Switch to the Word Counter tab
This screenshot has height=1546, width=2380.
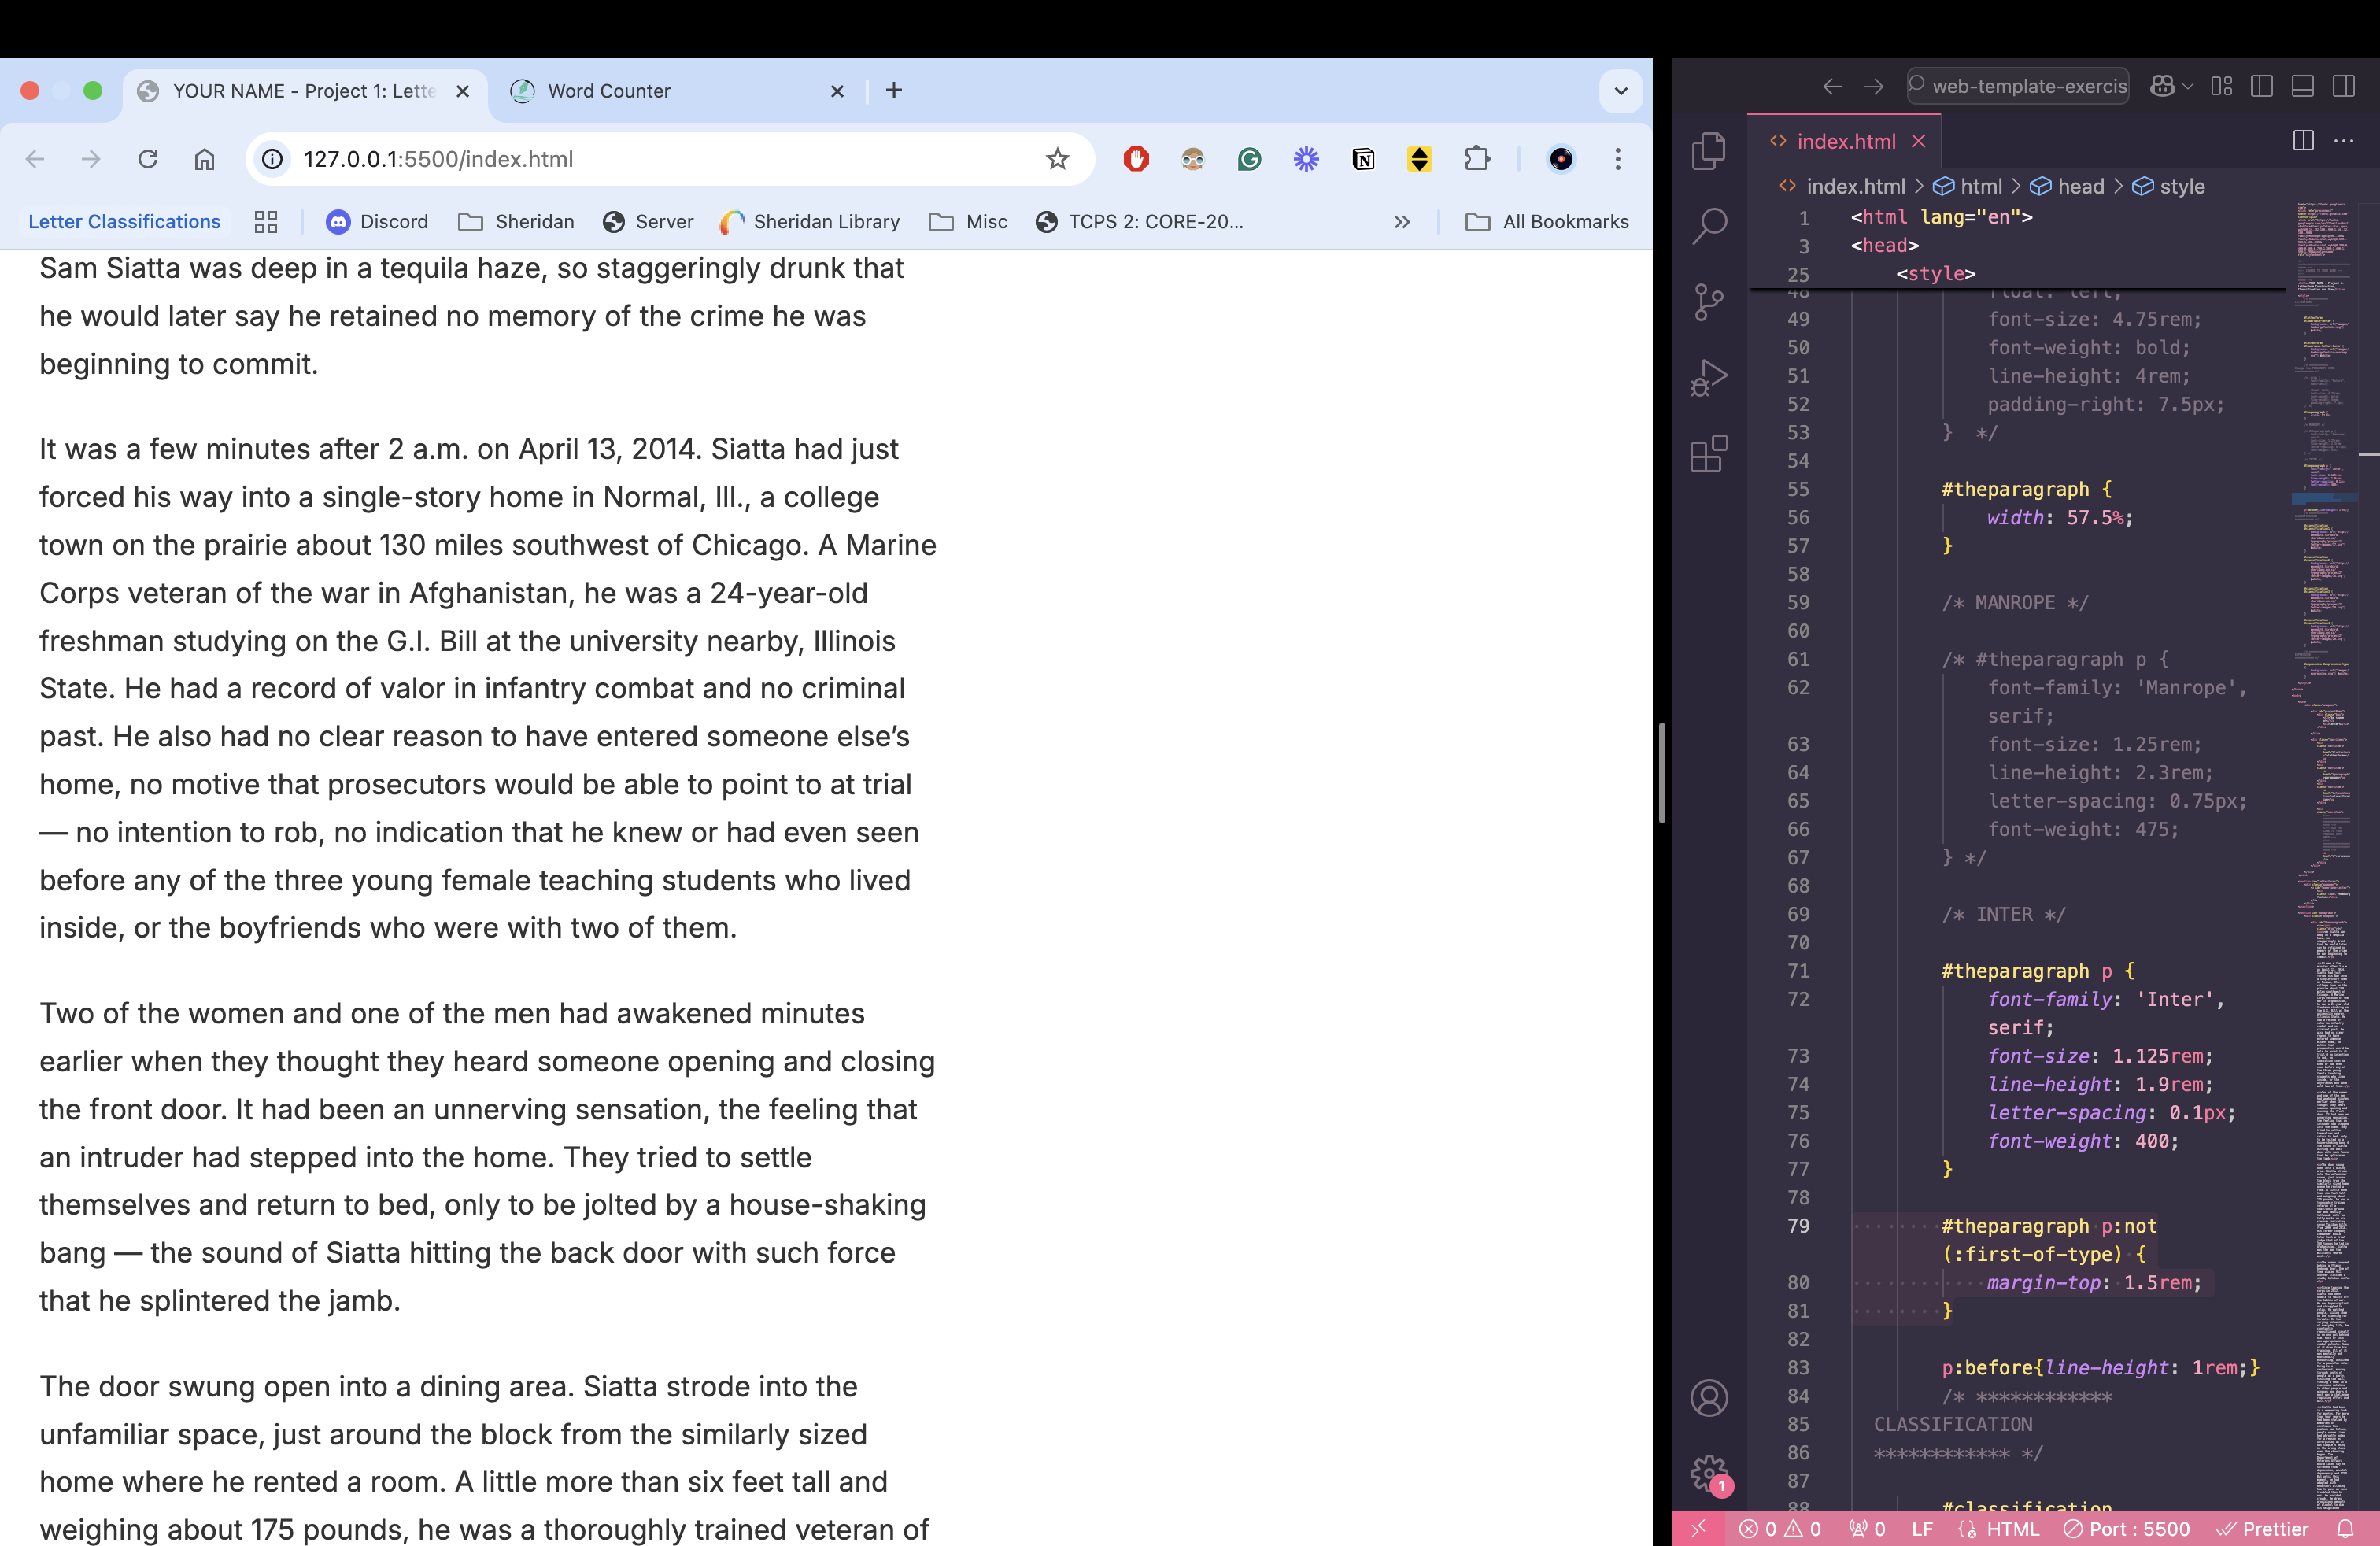(608, 90)
